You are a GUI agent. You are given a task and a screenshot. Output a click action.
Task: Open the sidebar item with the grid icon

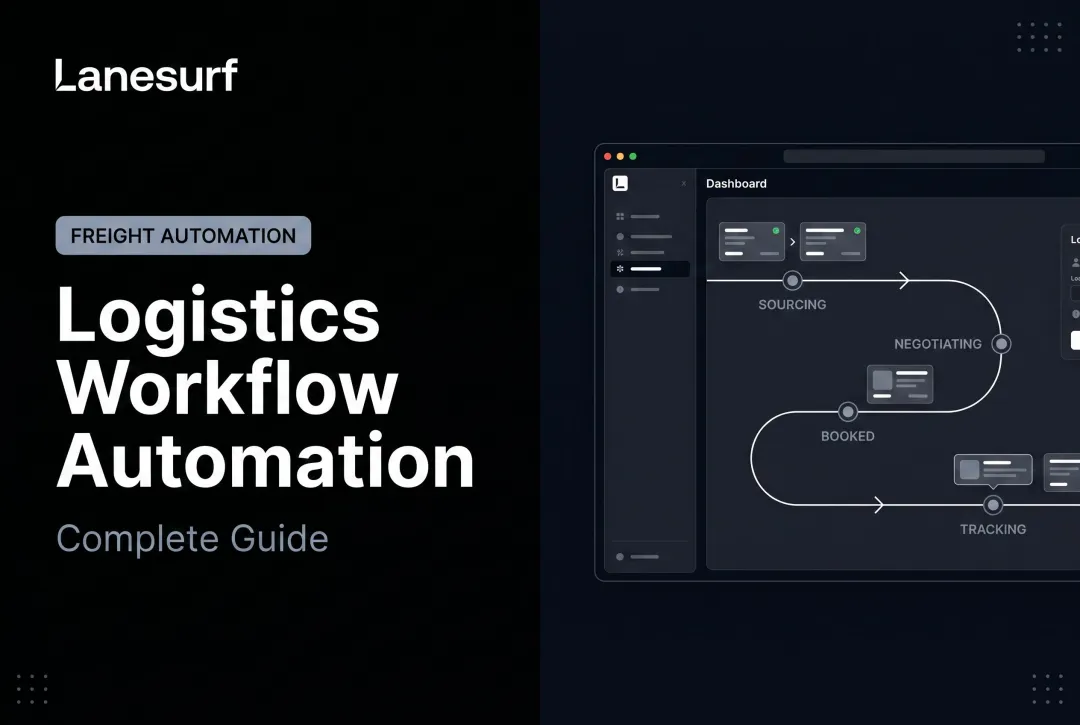tap(638, 216)
